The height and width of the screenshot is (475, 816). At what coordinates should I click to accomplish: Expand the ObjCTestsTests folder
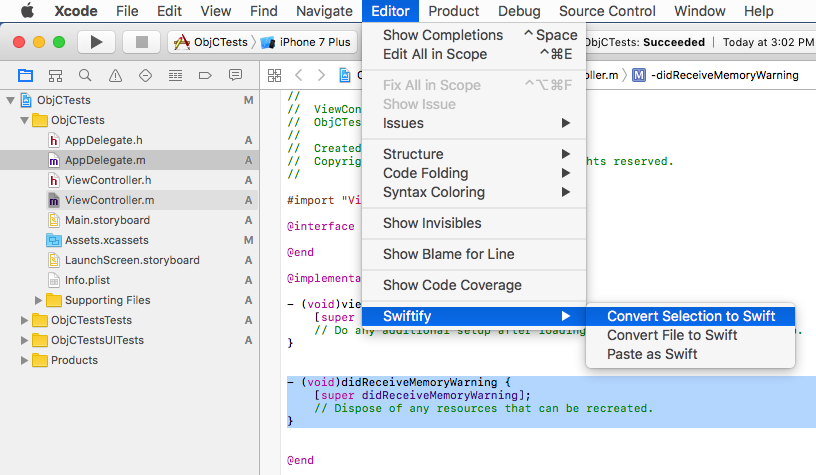click(24, 320)
